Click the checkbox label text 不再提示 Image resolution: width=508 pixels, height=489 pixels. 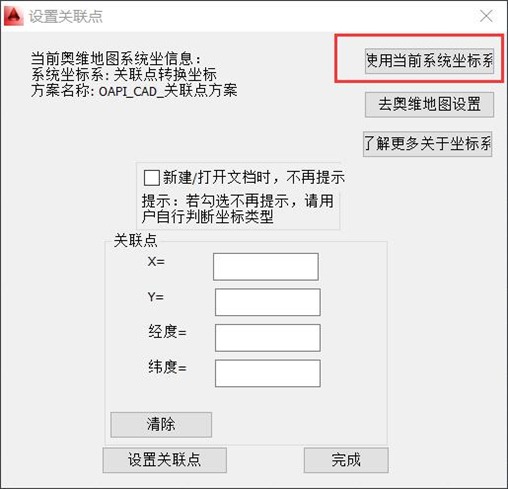point(315,177)
